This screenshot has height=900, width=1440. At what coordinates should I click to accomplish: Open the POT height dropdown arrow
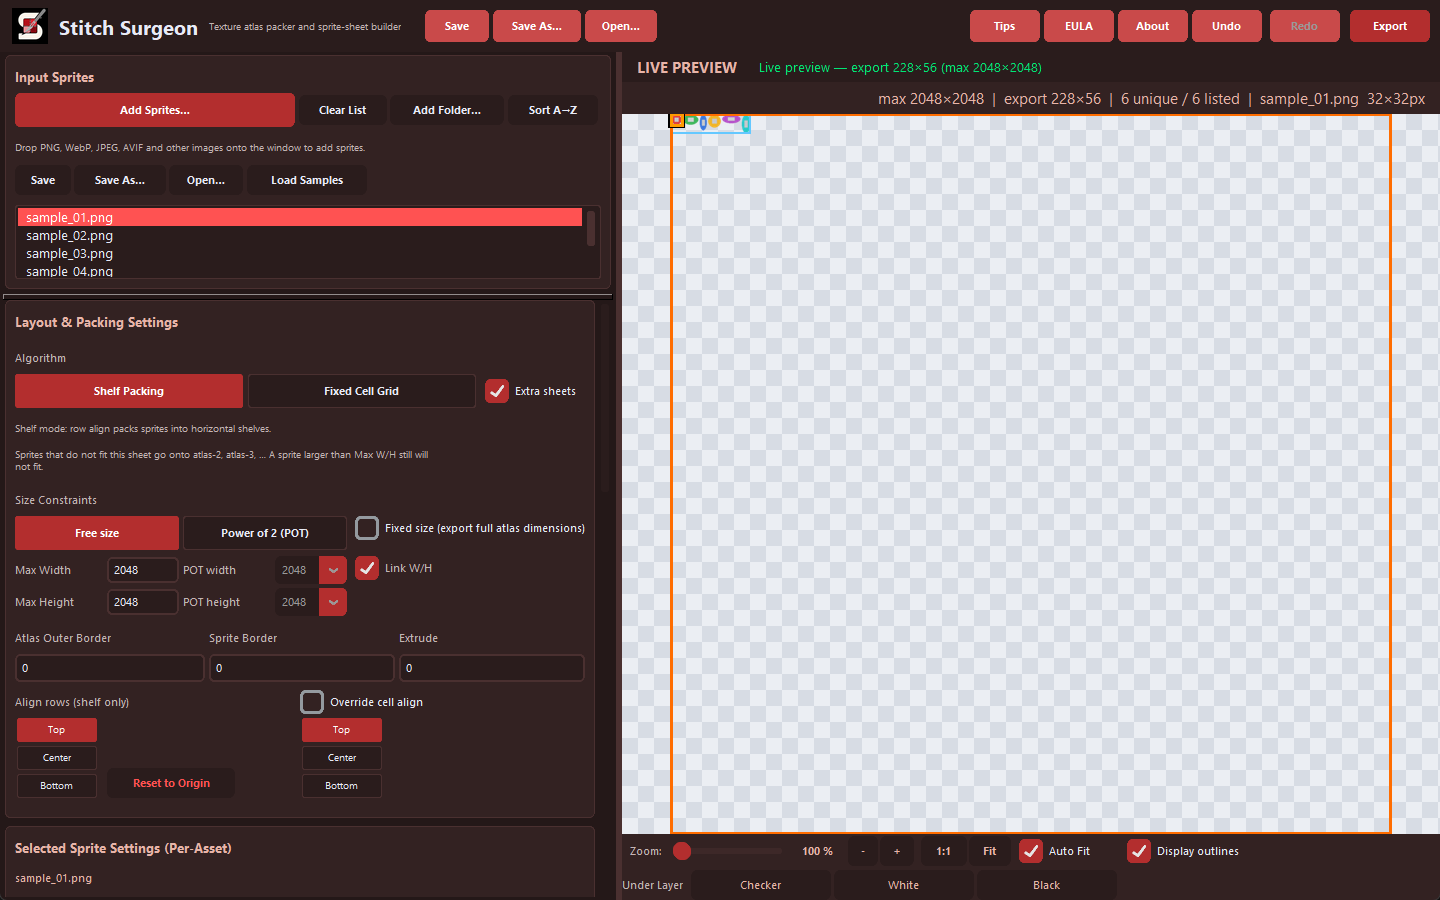click(x=333, y=602)
